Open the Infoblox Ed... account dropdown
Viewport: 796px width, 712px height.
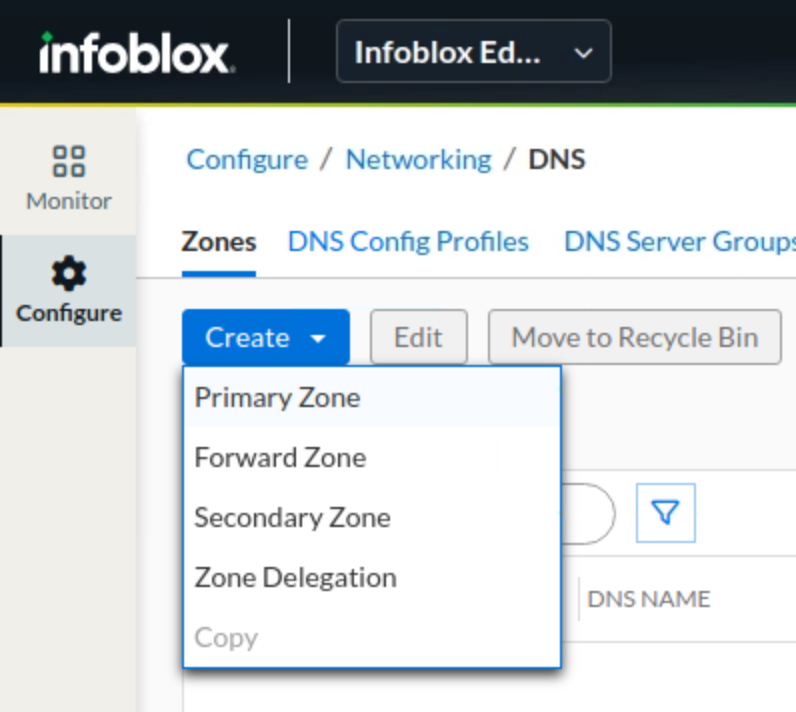click(473, 52)
